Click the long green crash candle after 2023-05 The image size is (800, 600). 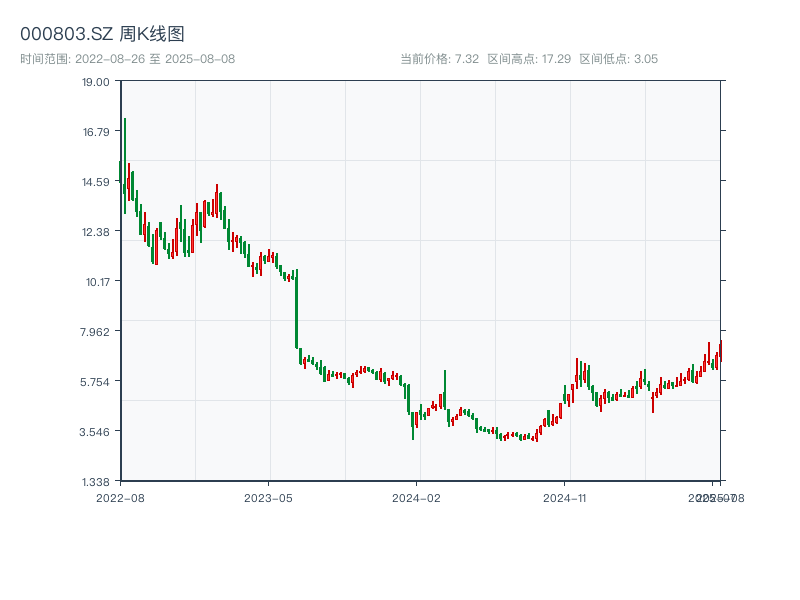(x=297, y=310)
